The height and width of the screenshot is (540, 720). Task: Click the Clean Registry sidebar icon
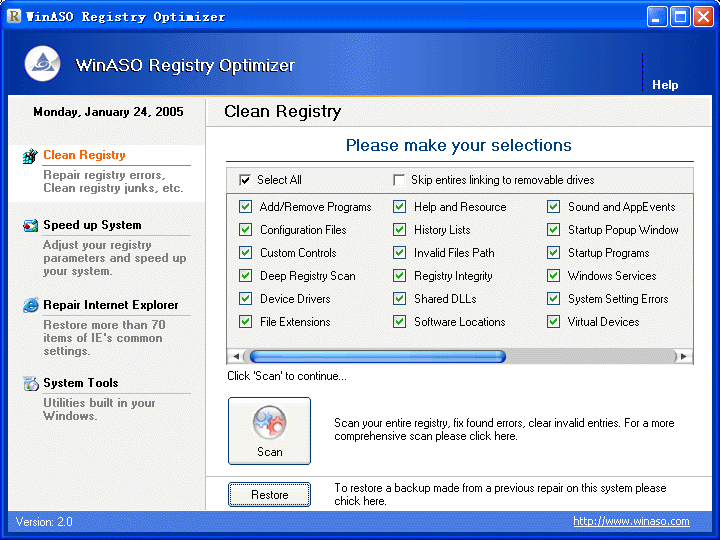(30, 156)
